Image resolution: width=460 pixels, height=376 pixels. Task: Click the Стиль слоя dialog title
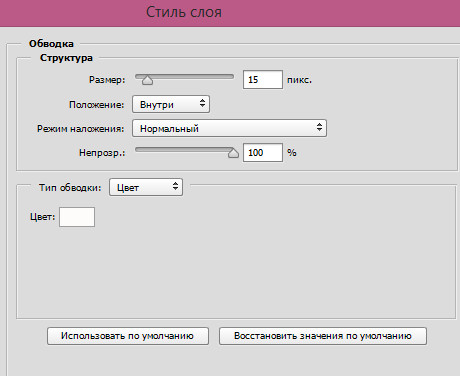(x=184, y=12)
